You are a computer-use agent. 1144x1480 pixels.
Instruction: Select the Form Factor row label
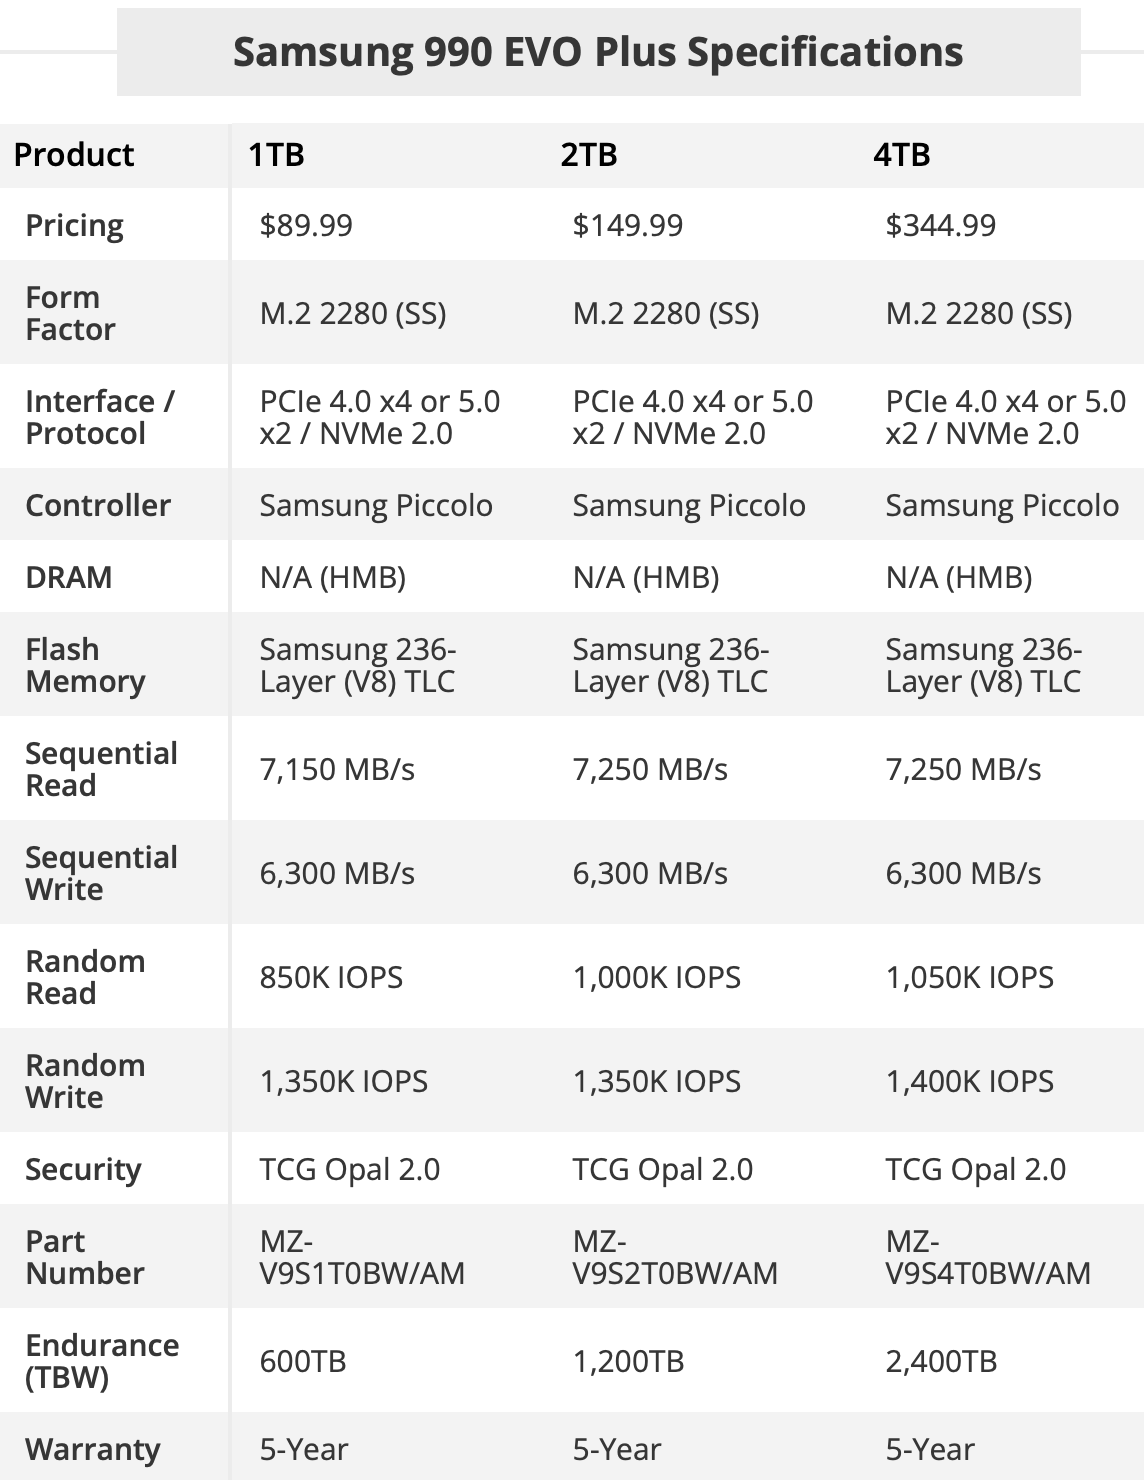click(x=70, y=313)
